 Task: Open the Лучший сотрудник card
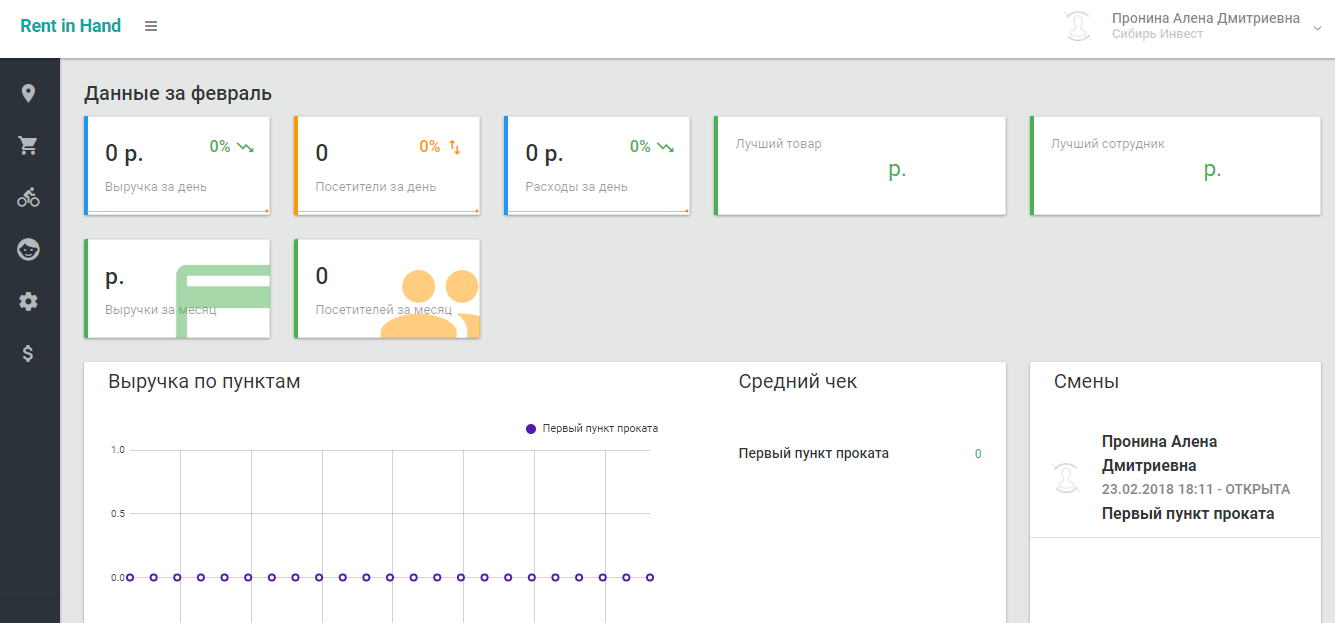click(1175, 166)
